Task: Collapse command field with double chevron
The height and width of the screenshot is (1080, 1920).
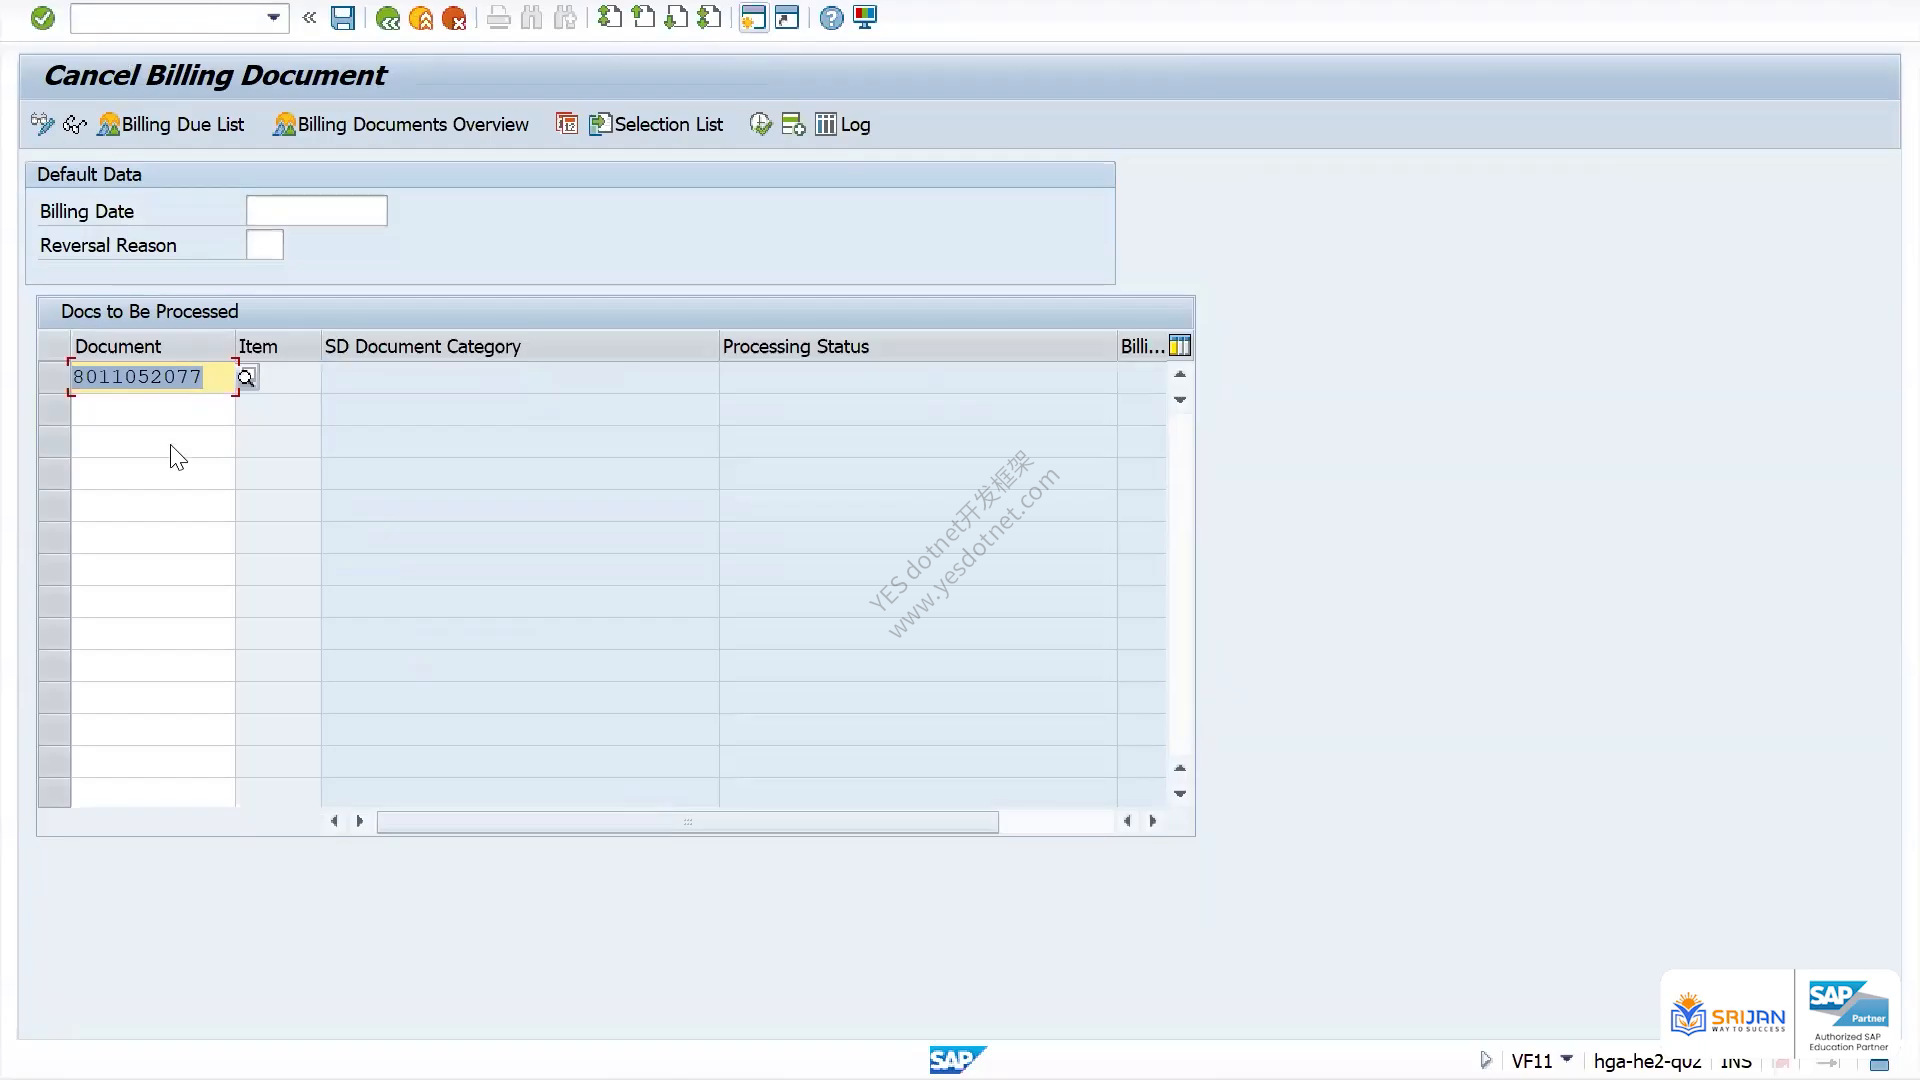Action: pos(309,18)
